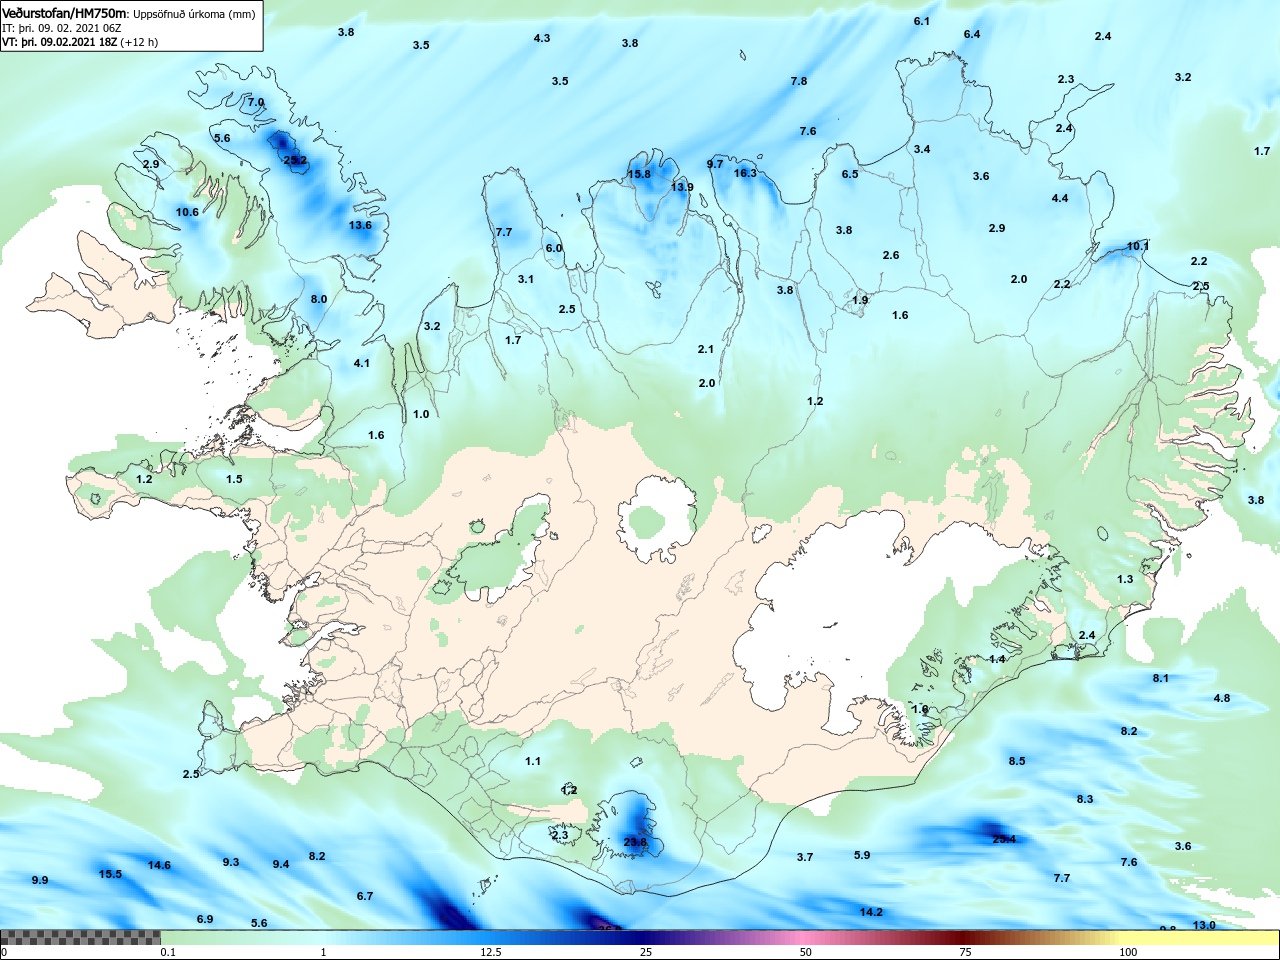Image resolution: width=1280 pixels, height=960 pixels.
Task: Select the 14.2 precipitation value
Action: click(x=871, y=912)
